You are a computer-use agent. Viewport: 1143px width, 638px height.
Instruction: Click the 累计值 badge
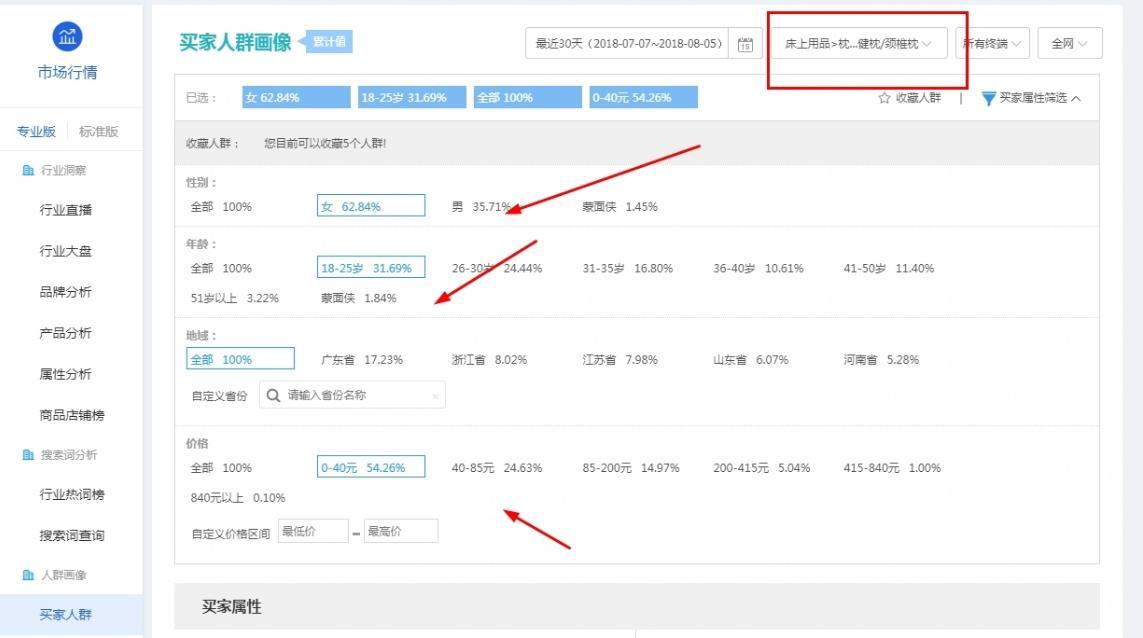tap(329, 42)
